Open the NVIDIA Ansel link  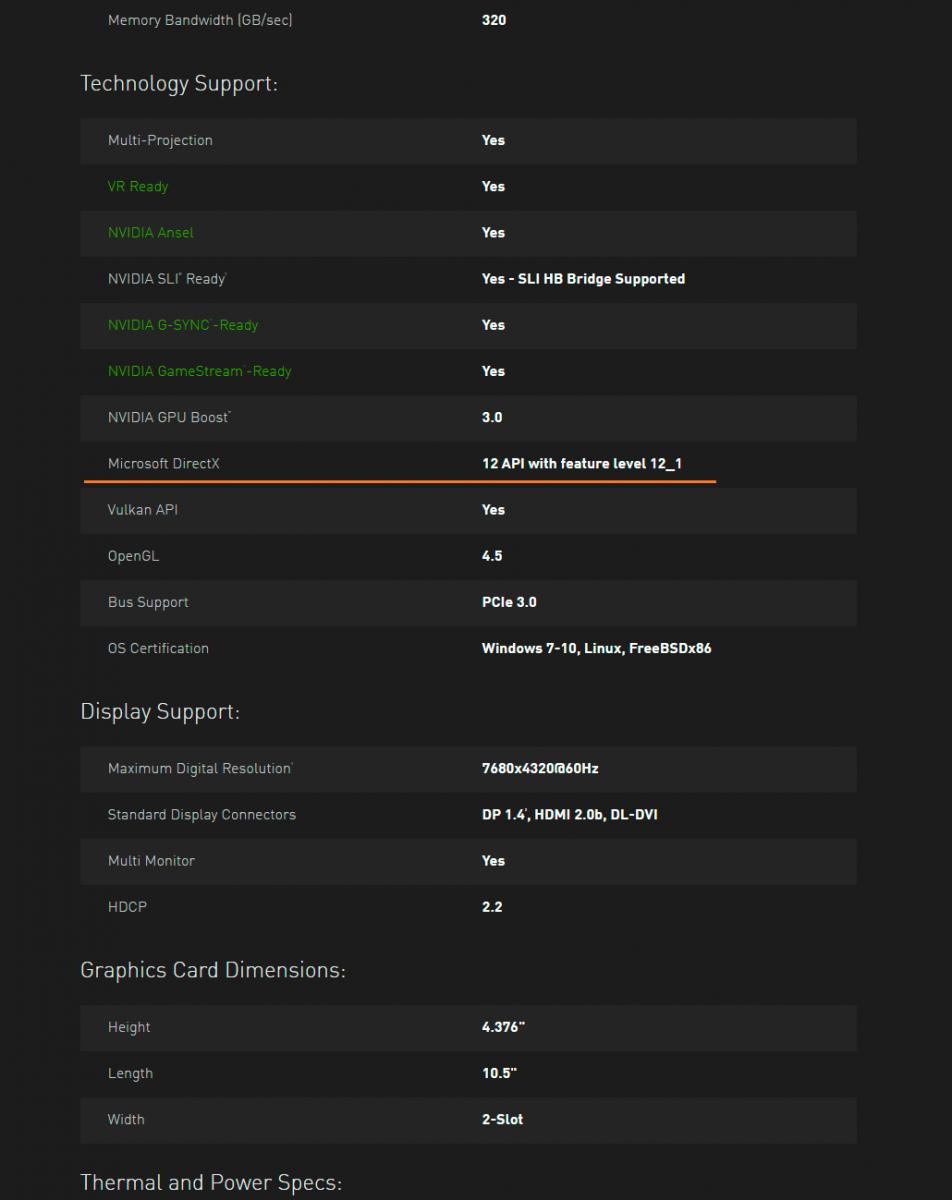pos(151,233)
